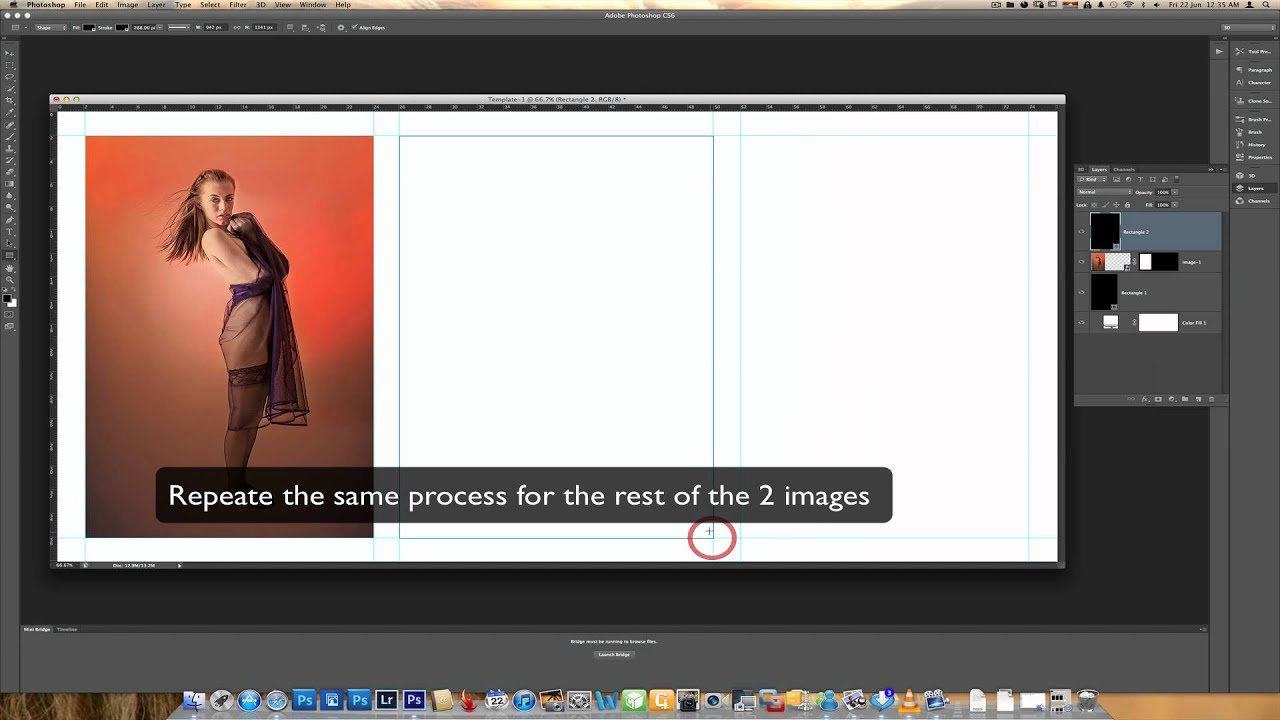Switch to the Channels tab
This screenshot has width=1280, height=720.
[1124, 170]
